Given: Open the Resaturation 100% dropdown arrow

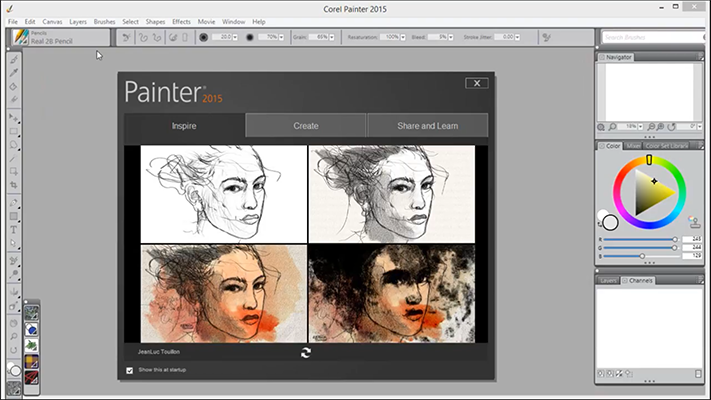Looking at the screenshot, I should point(403,38).
